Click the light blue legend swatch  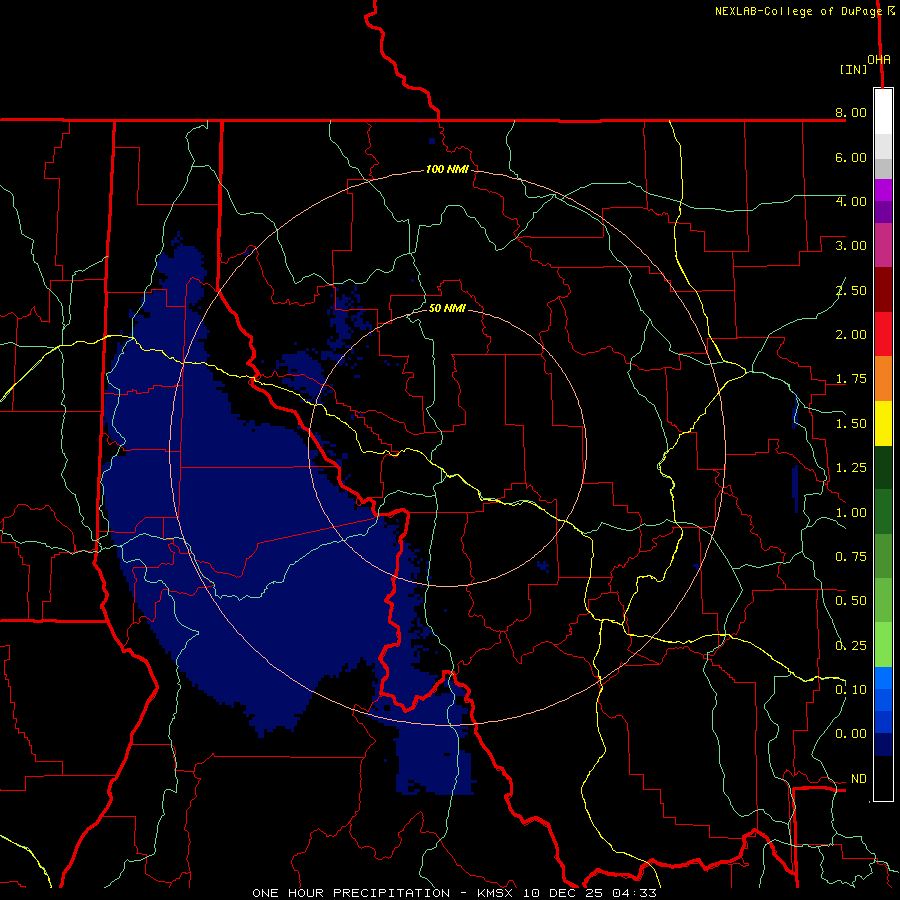coord(883,678)
